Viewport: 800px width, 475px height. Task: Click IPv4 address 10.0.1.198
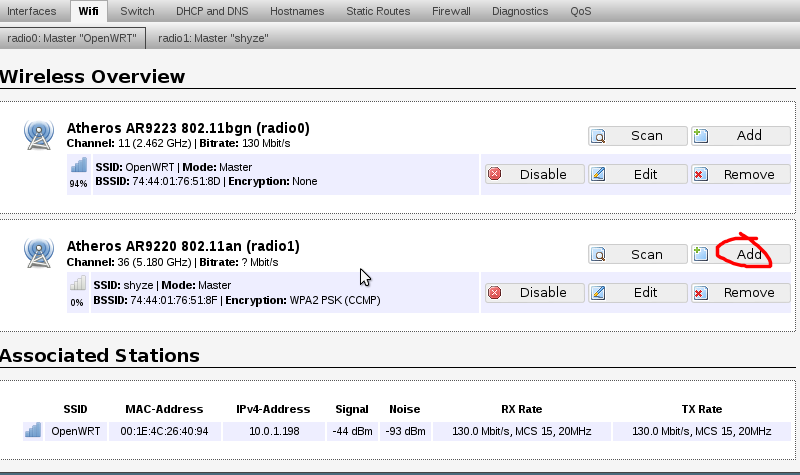274,431
